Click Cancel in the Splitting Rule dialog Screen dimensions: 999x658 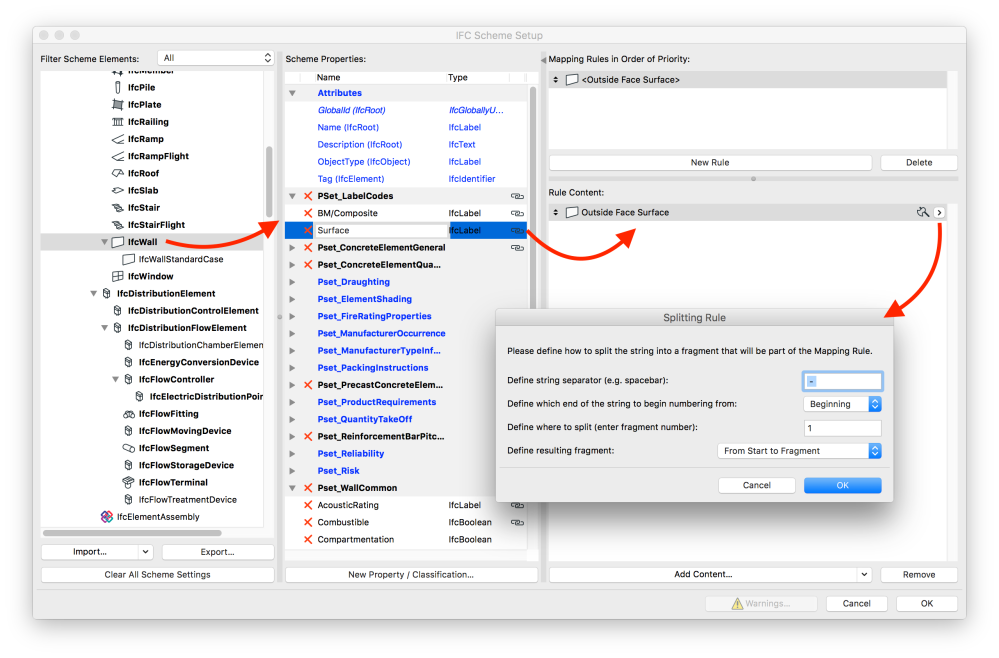pos(756,485)
